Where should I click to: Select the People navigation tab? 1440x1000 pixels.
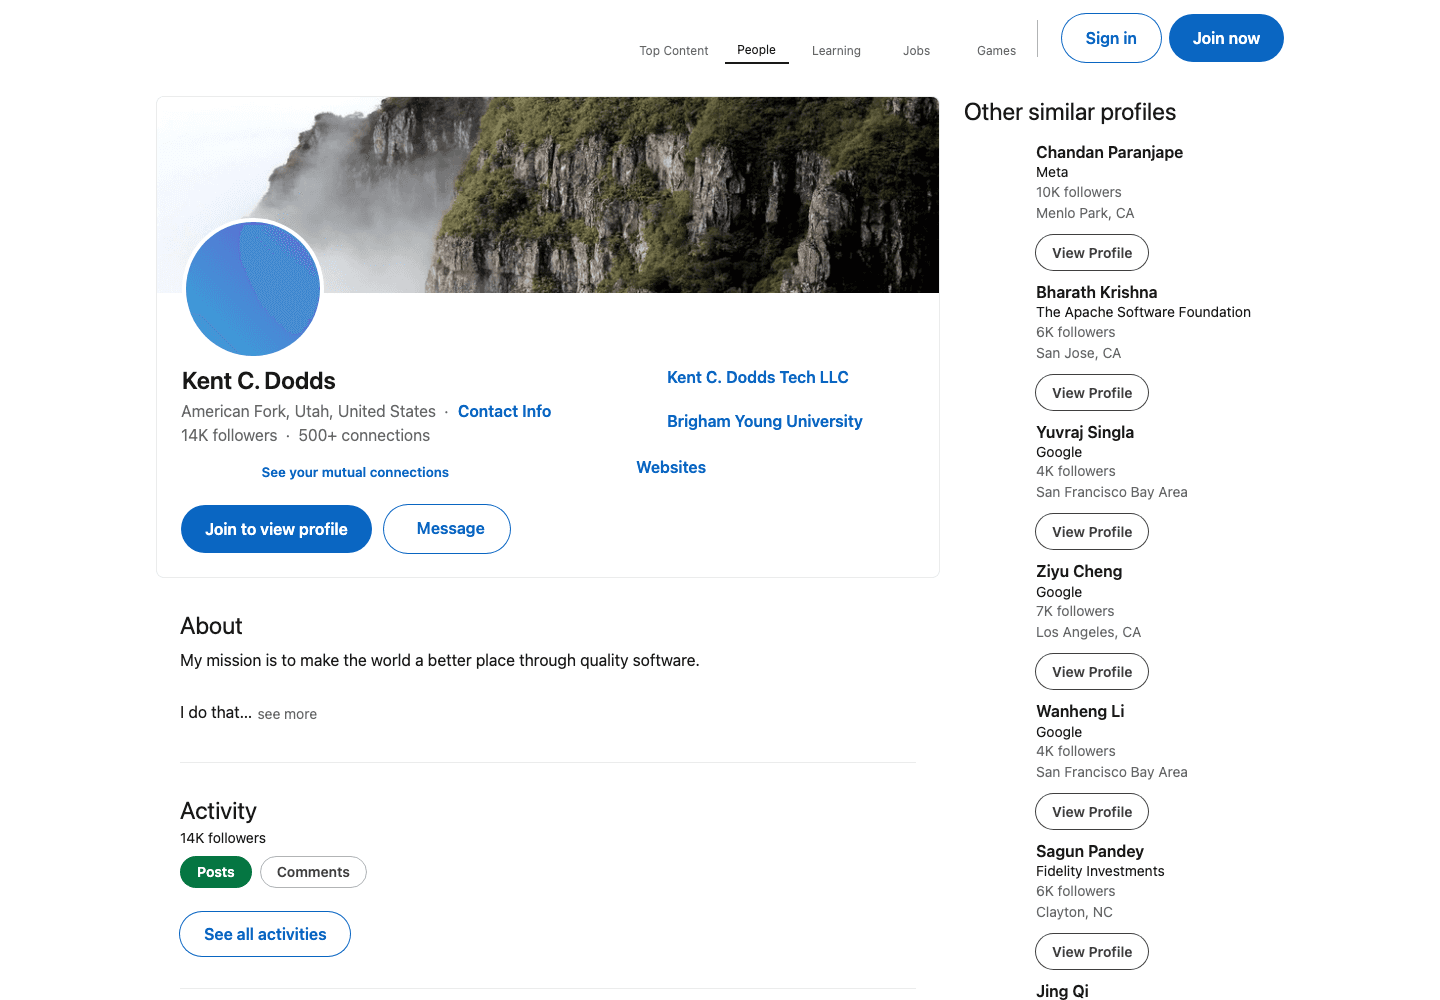(756, 50)
